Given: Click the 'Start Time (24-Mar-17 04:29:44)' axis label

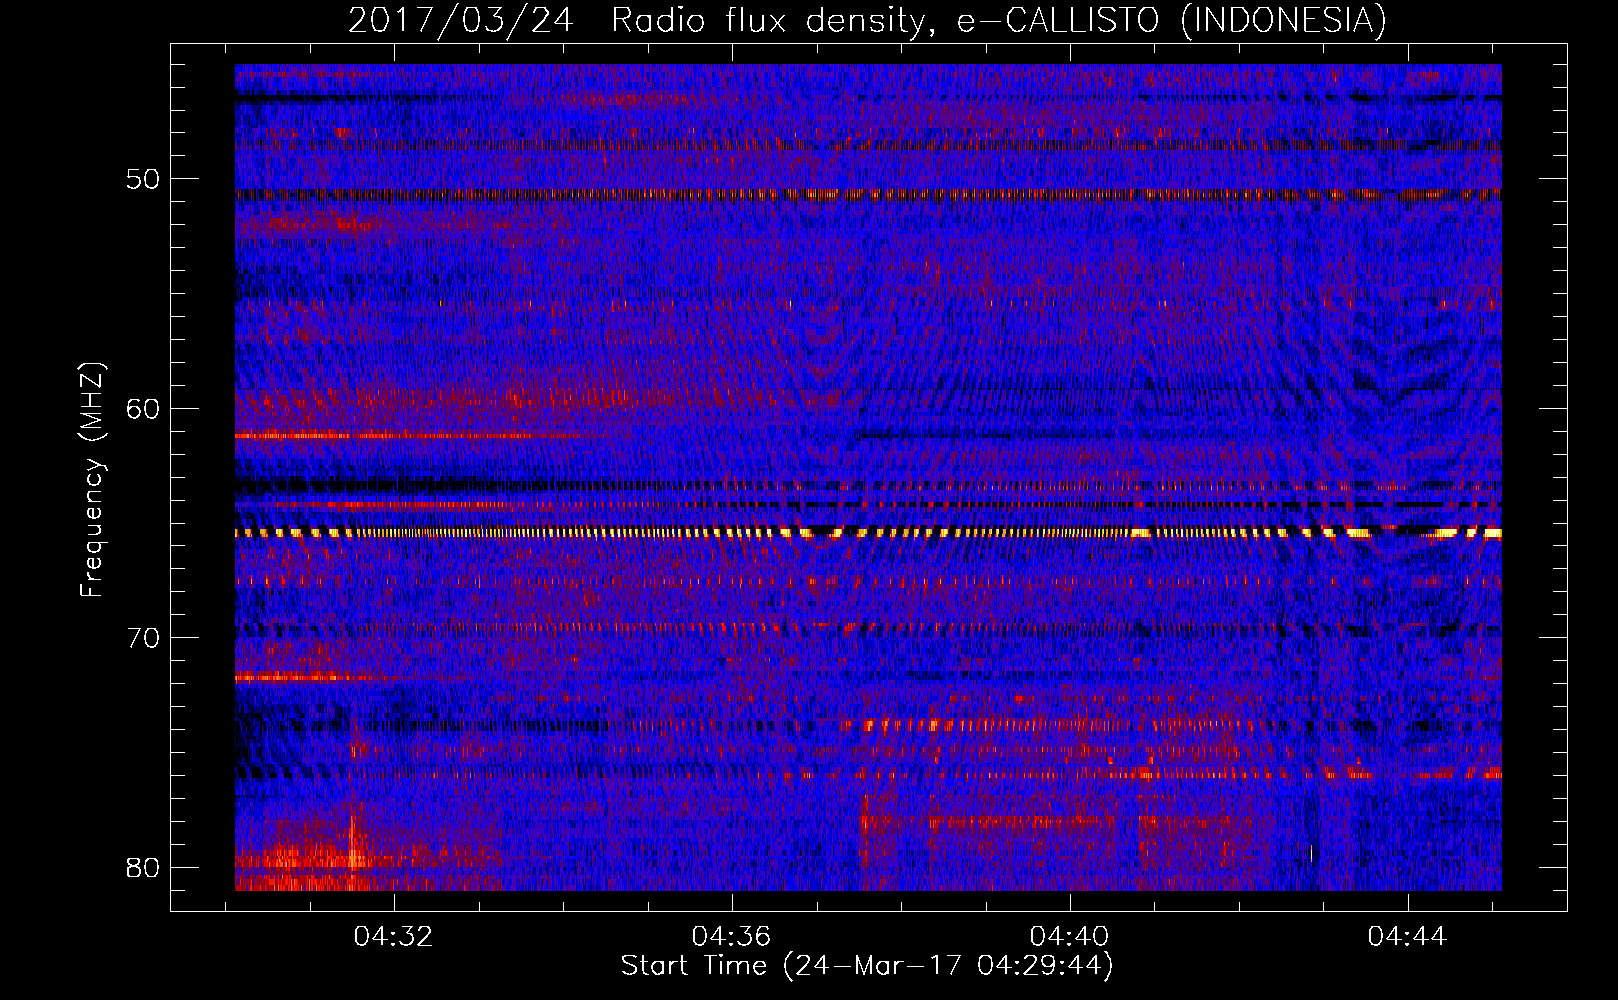Looking at the screenshot, I should [x=867, y=966].
